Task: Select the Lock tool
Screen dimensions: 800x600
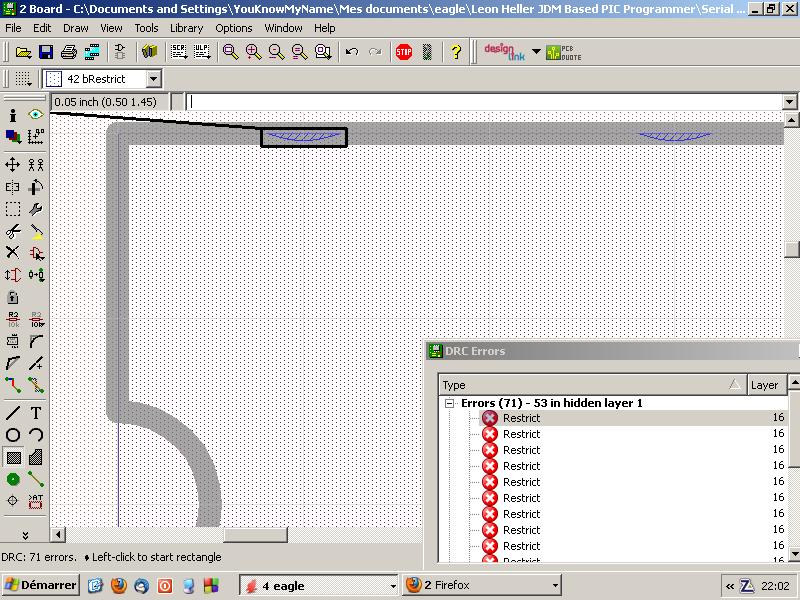Action: pyautogui.click(x=13, y=297)
